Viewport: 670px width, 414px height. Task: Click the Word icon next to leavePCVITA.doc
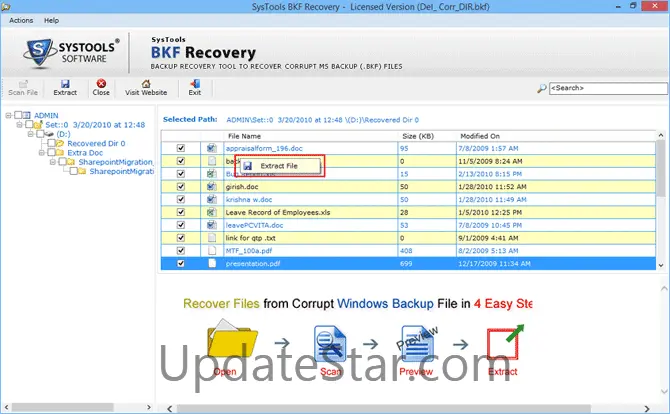tap(212, 225)
